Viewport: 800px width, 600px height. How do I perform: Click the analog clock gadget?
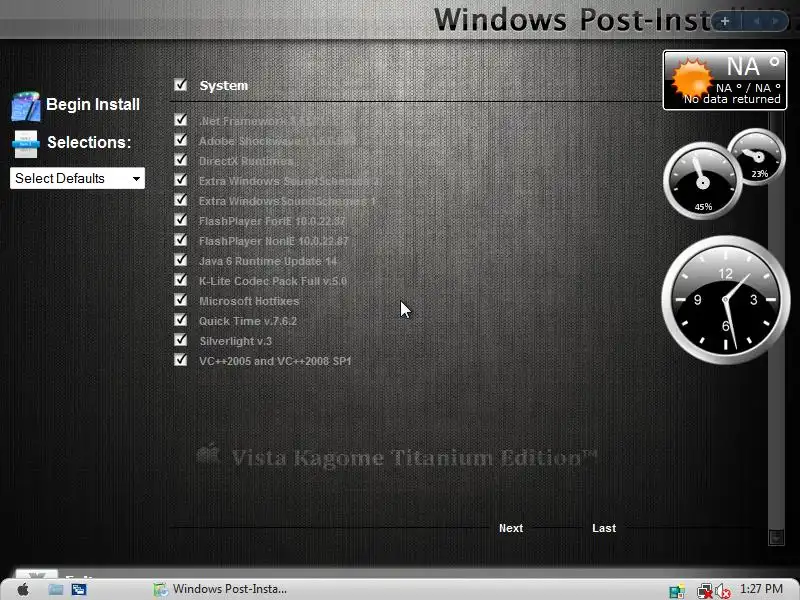click(725, 300)
